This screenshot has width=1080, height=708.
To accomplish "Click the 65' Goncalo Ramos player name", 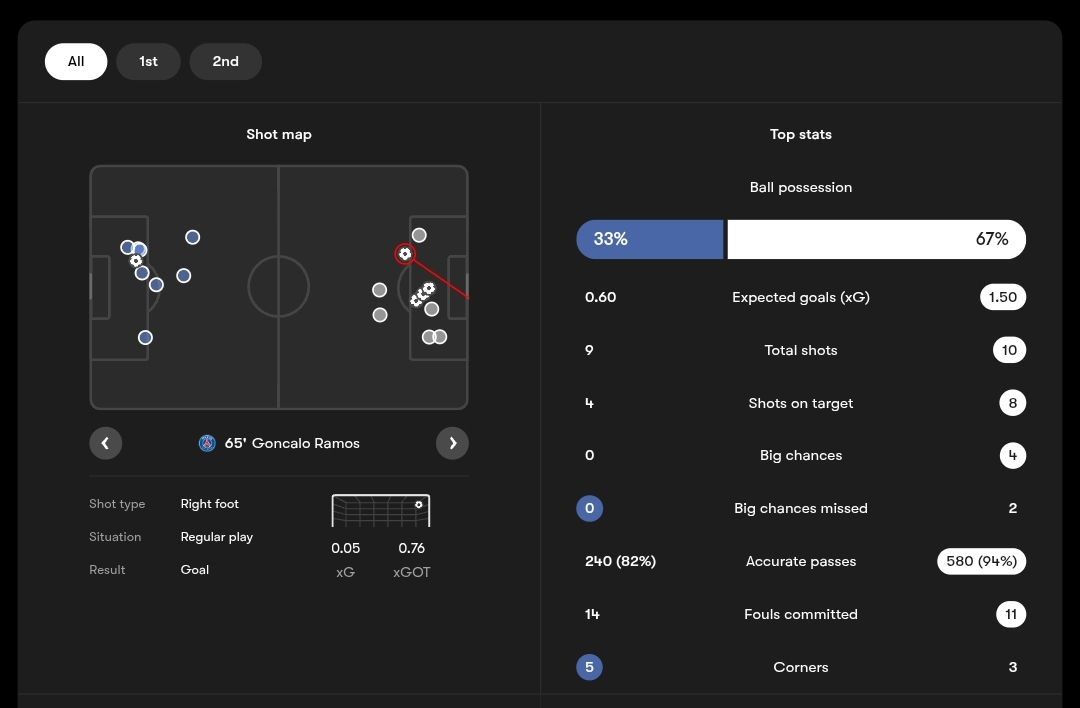I will (x=292, y=443).
